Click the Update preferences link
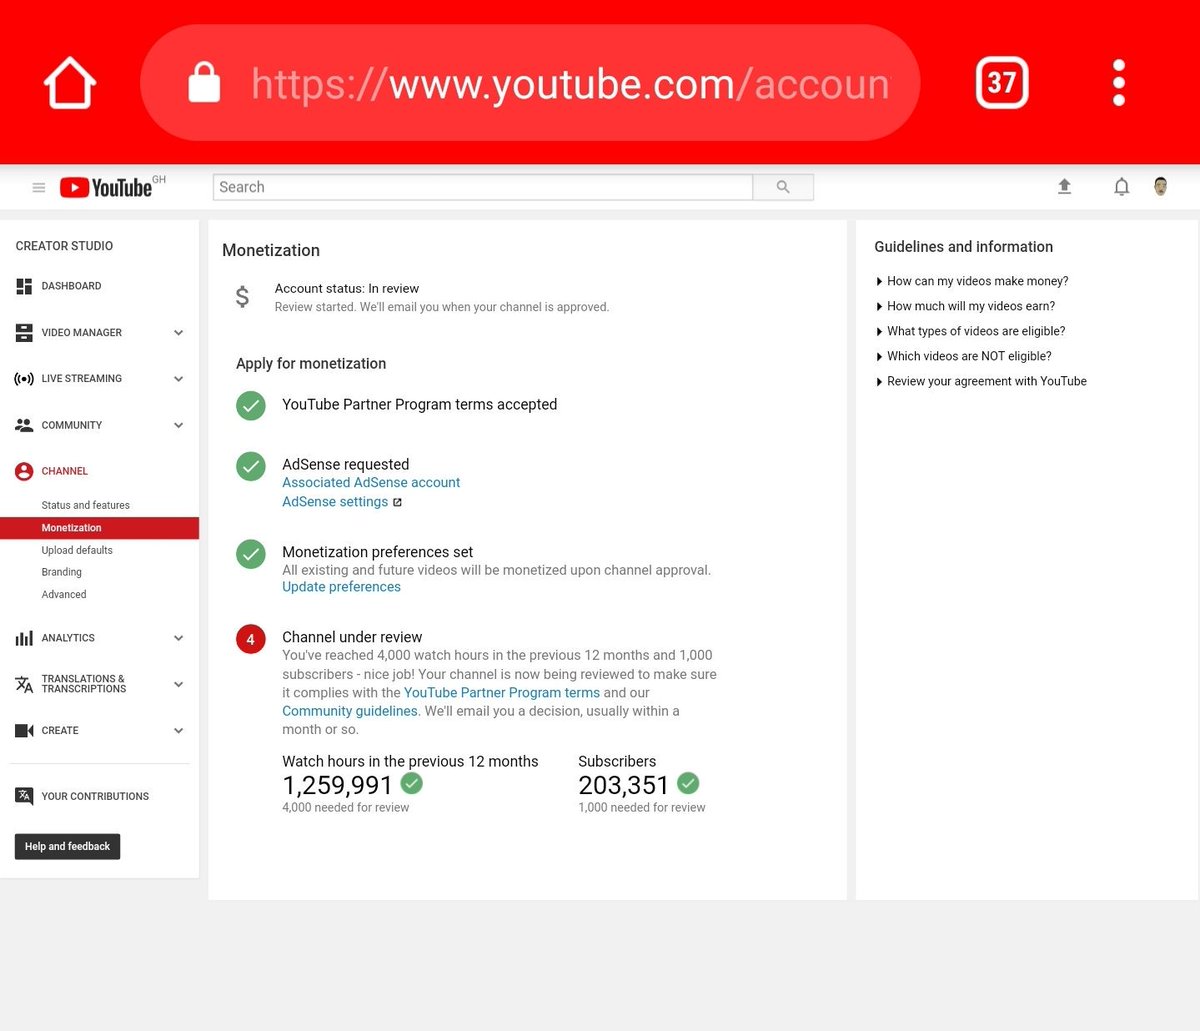 [341, 587]
